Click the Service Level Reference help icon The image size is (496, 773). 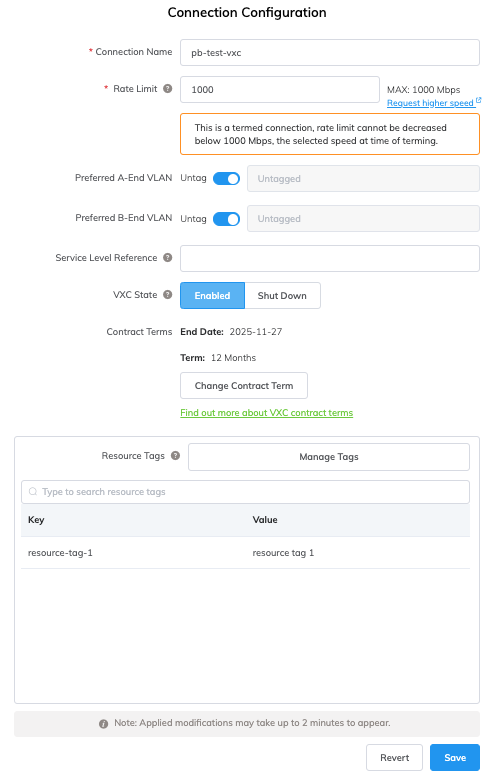(168, 258)
